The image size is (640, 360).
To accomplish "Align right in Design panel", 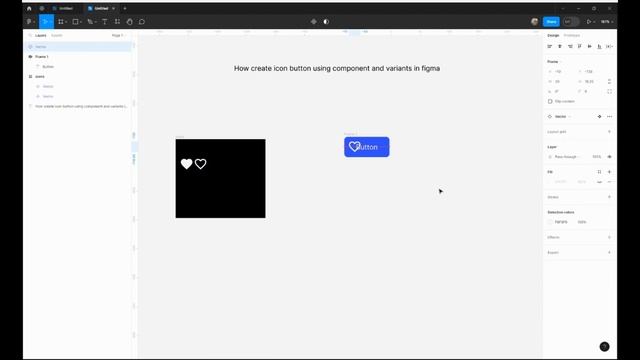I will (570, 47).
